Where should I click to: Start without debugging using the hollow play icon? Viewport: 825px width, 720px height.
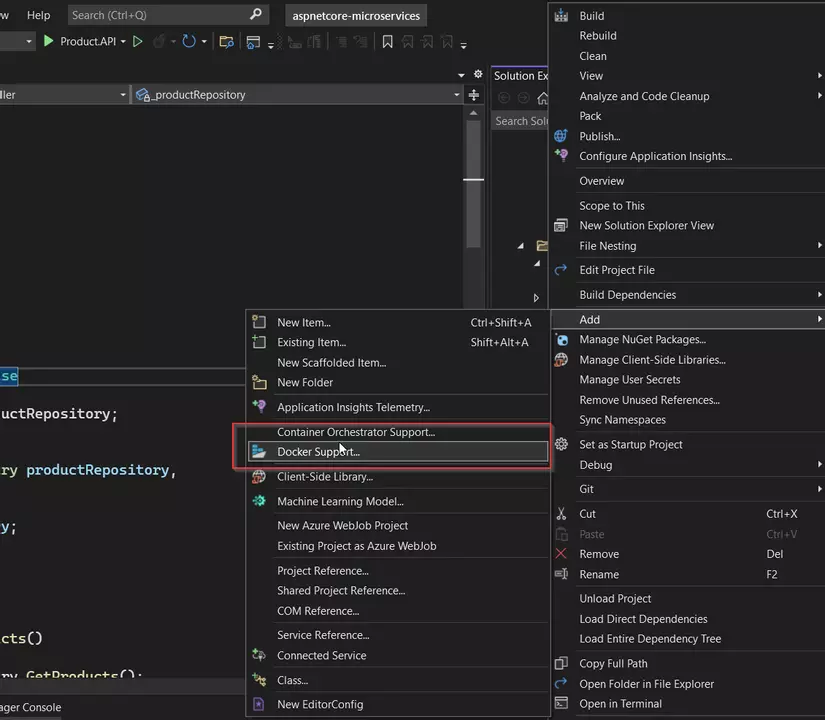[137, 41]
